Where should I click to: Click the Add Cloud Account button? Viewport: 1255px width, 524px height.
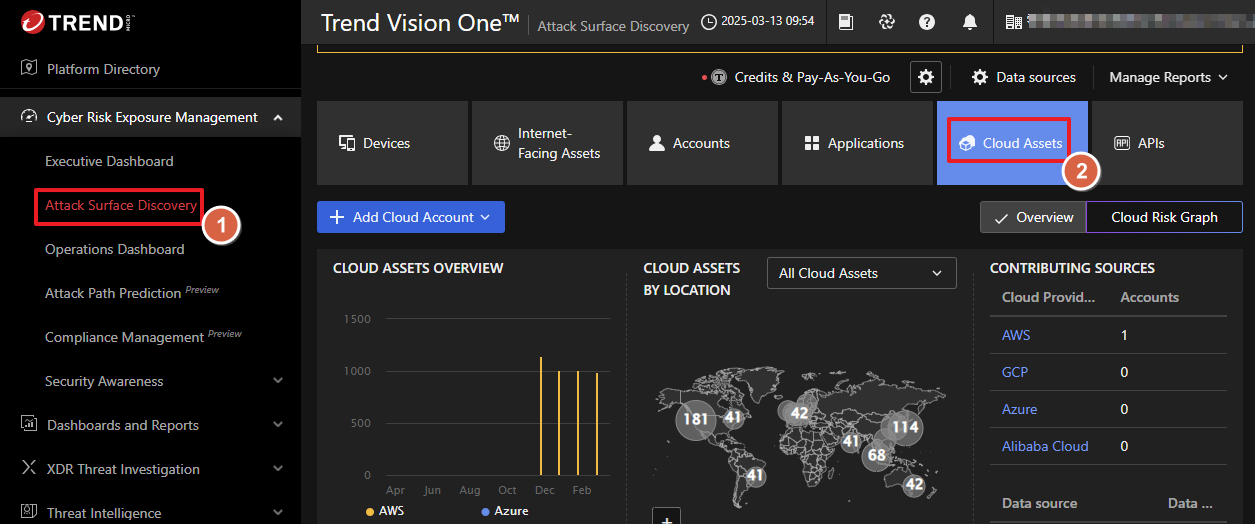coord(410,217)
